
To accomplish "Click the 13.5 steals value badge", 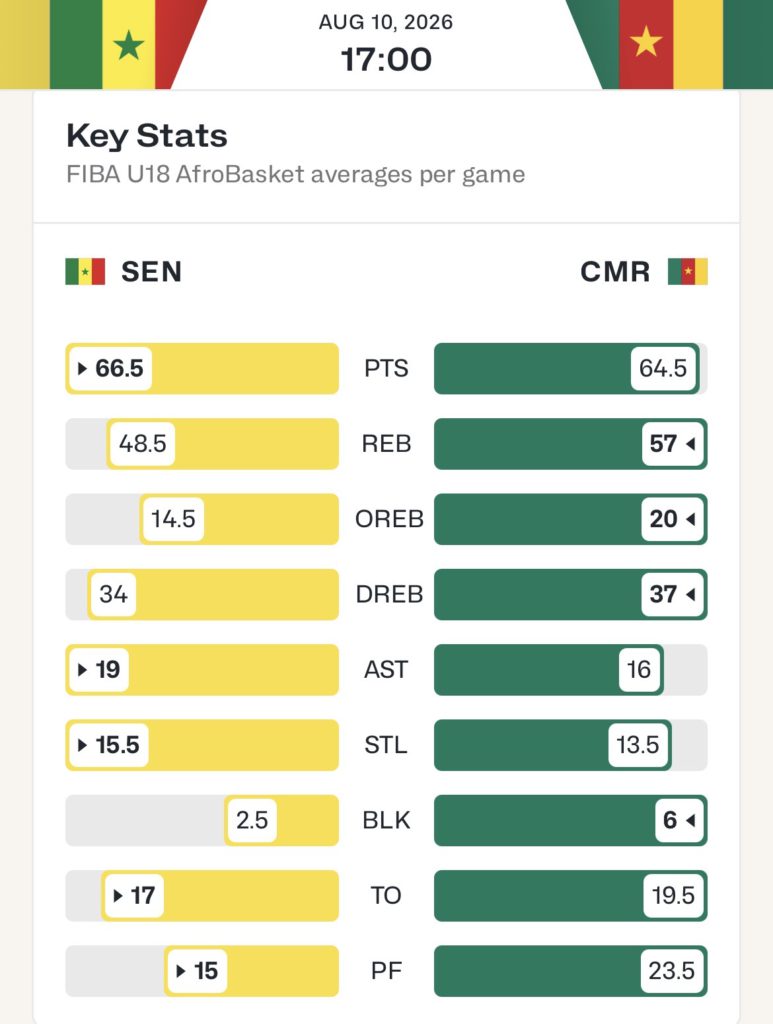I will (638, 745).
